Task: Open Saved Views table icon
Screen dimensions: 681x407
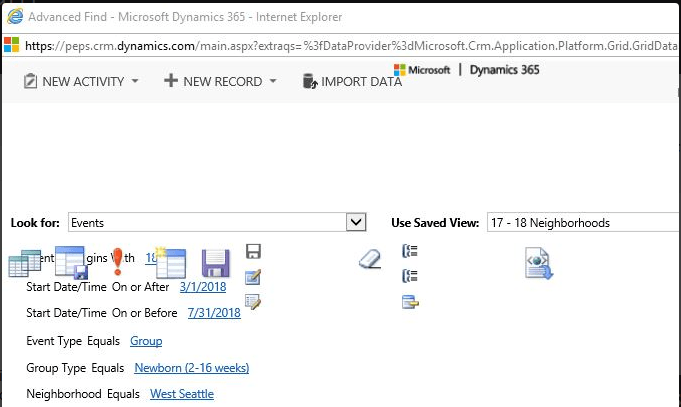Action: click(x=72, y=262)
